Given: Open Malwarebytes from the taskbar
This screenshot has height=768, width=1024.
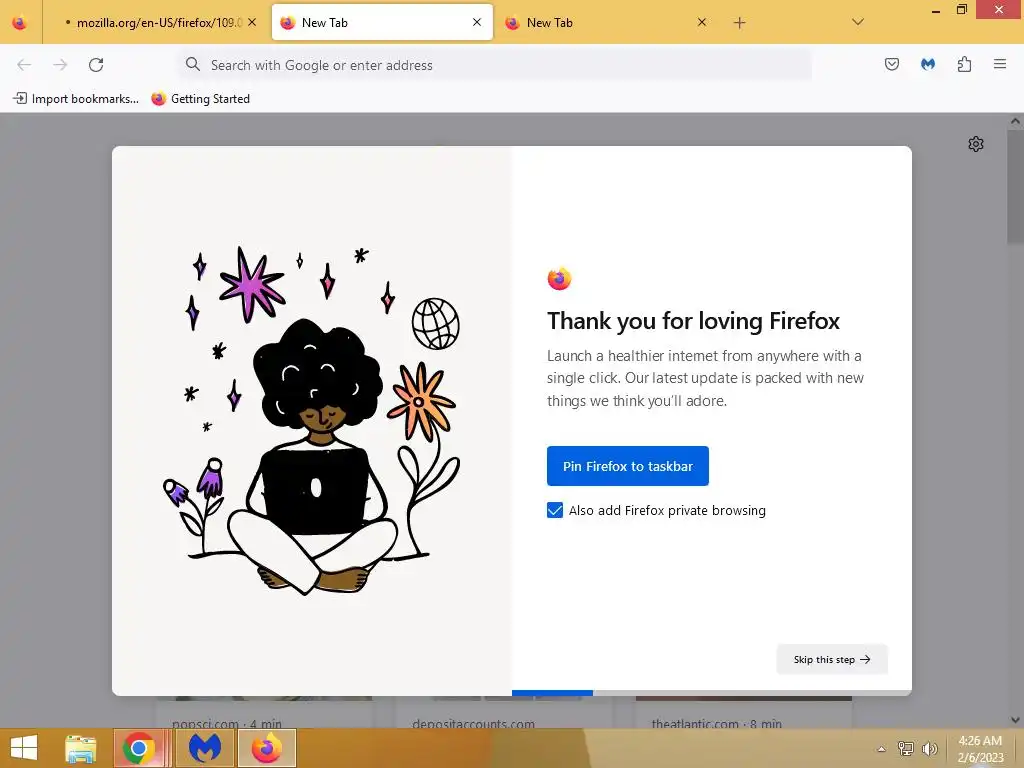Looking at the screenshot, I should click(x=204, y=748).
